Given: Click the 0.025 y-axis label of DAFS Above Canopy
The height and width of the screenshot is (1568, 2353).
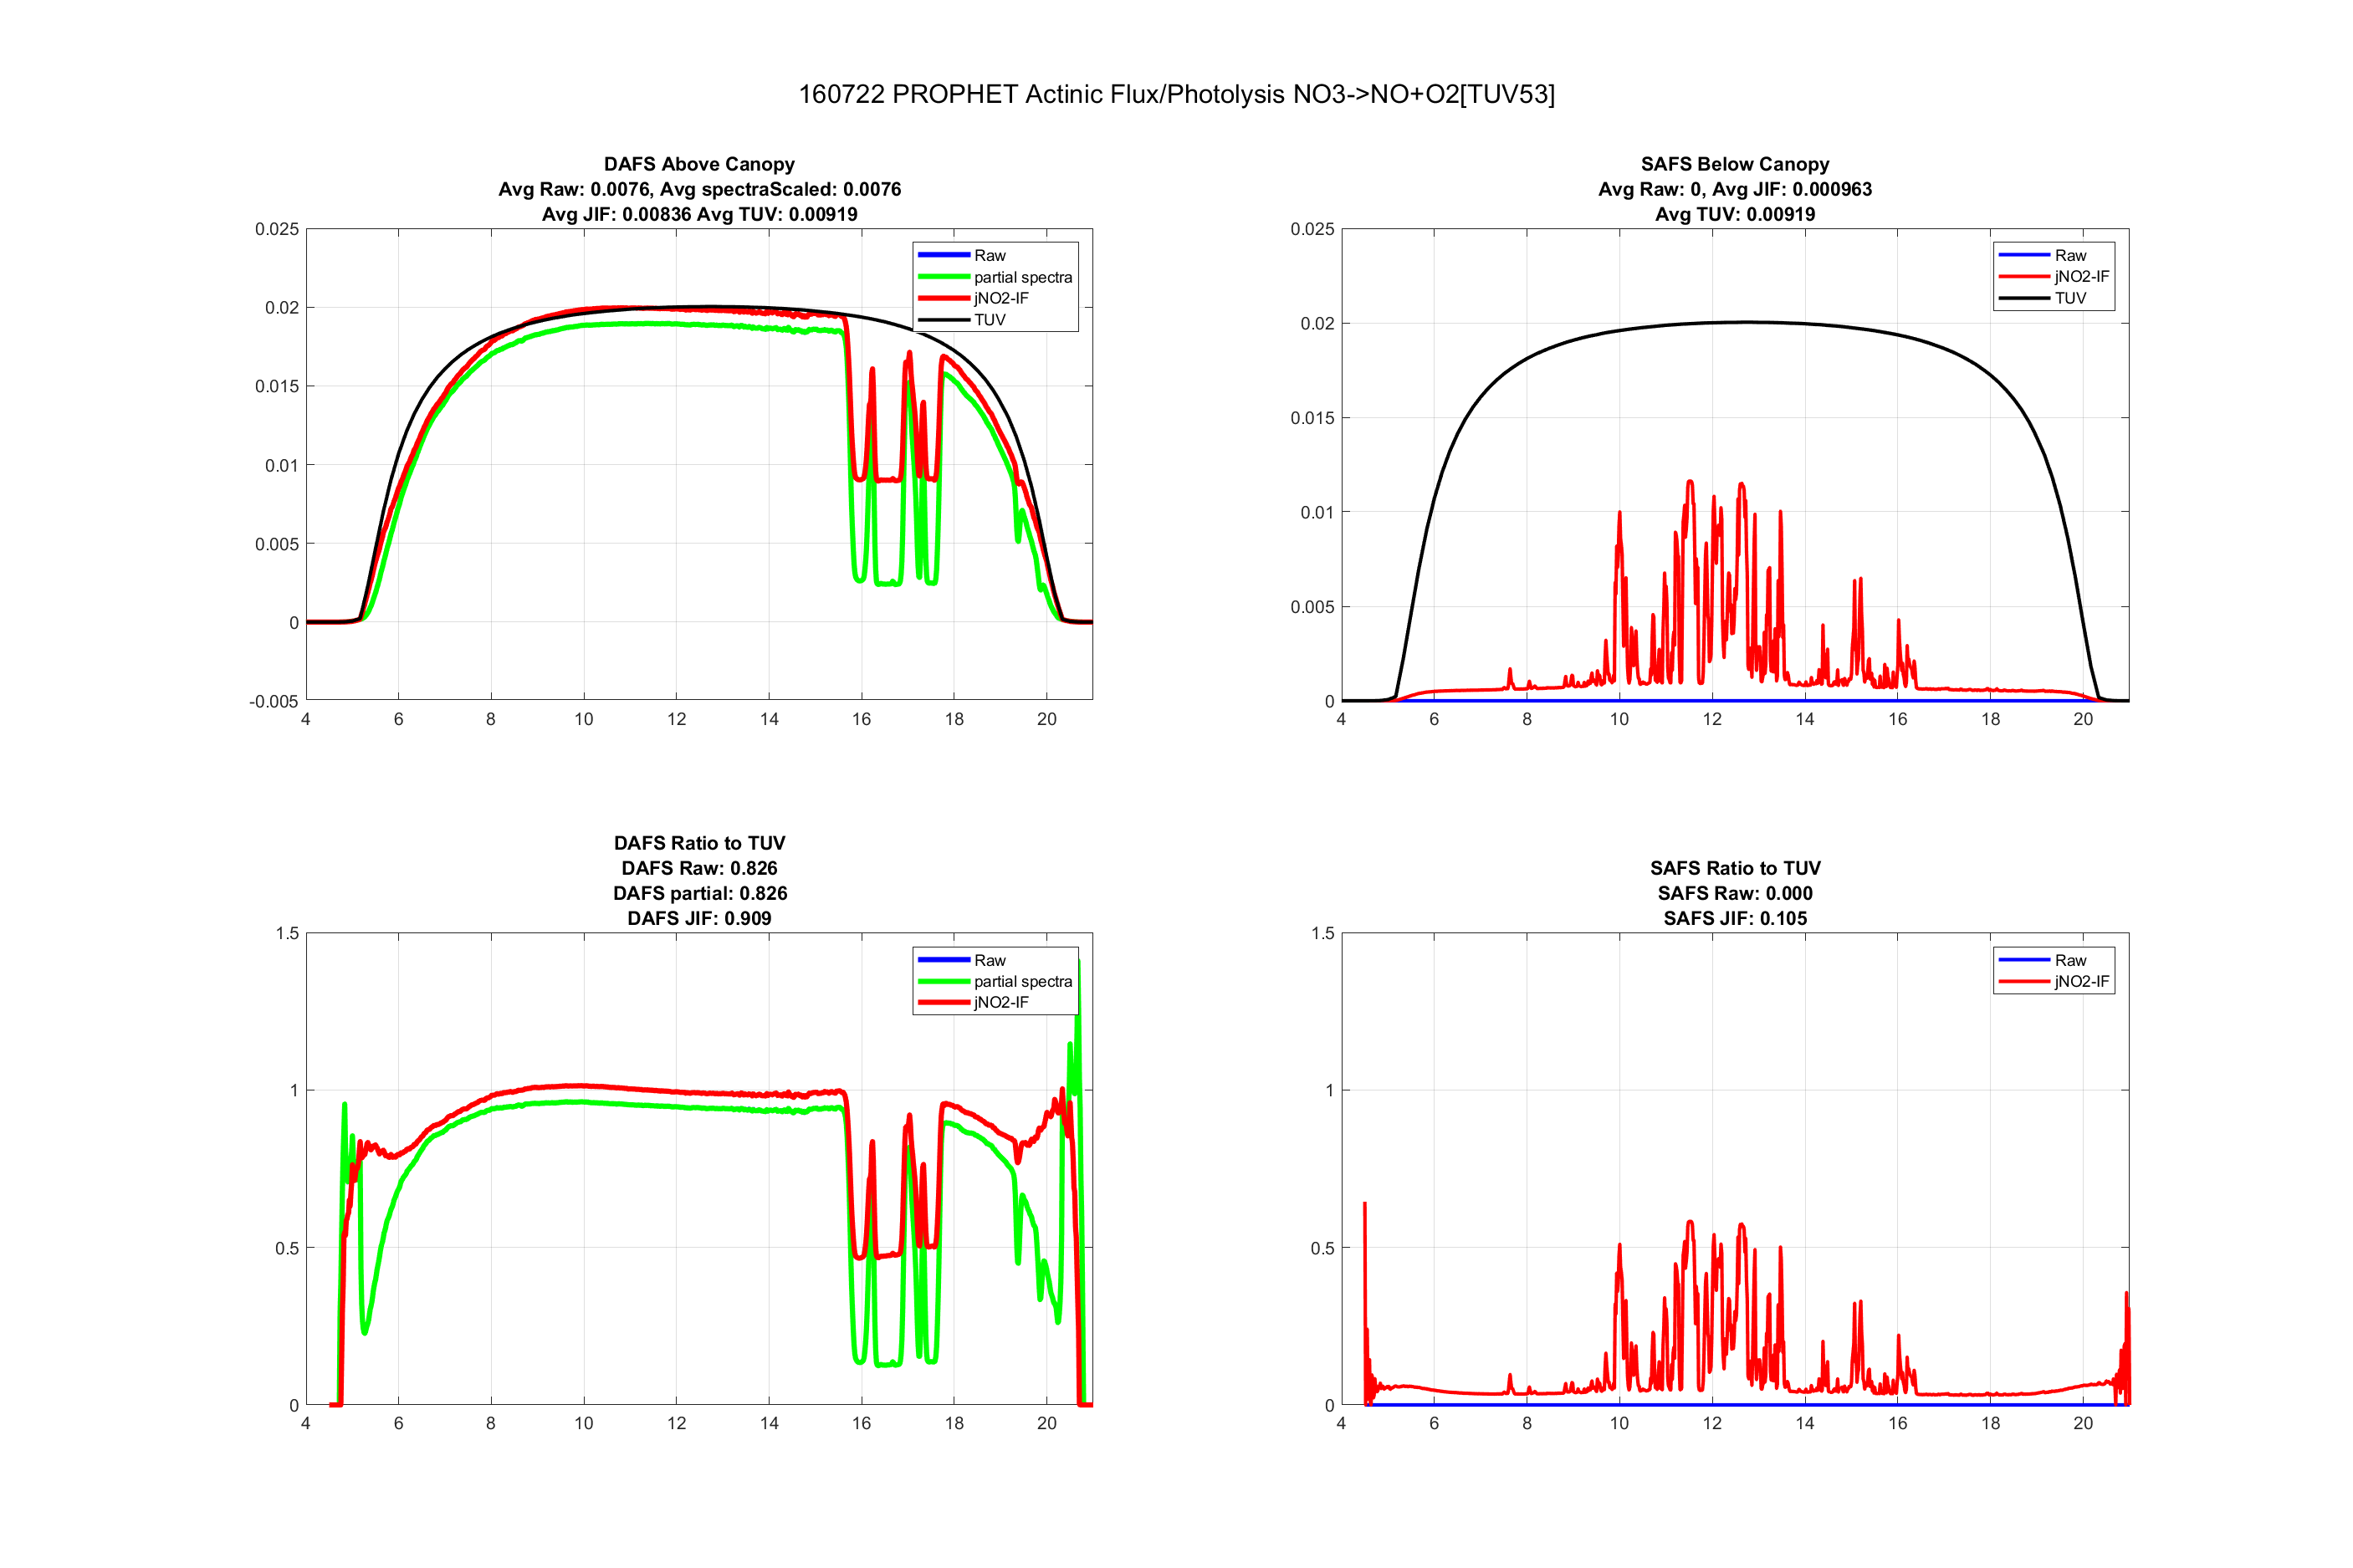Looking at the screenshot, I should 276,229.
